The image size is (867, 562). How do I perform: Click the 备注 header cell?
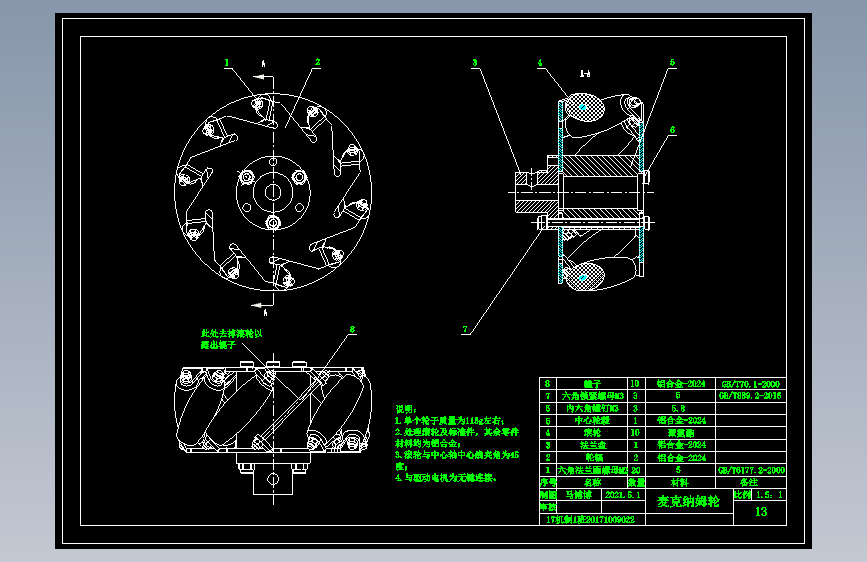coord(749,482)
